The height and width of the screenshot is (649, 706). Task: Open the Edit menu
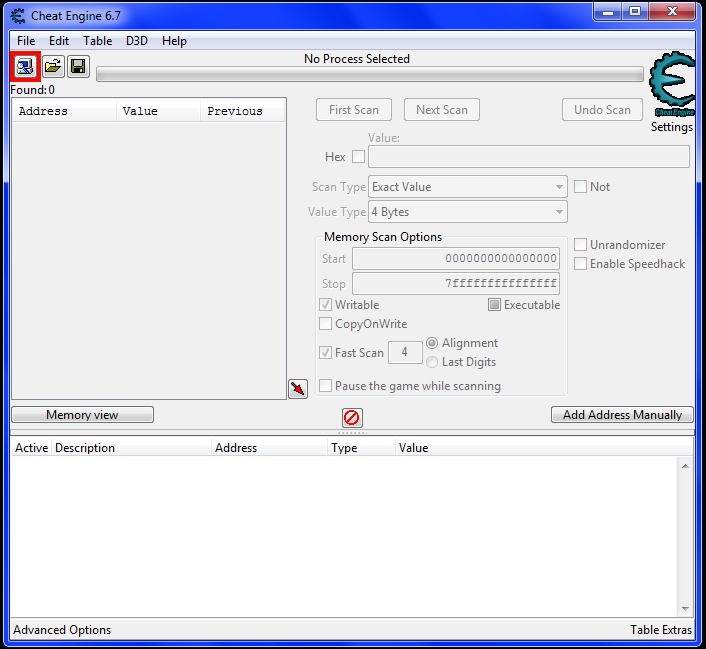pyautogui.click(x=59, y=41)
